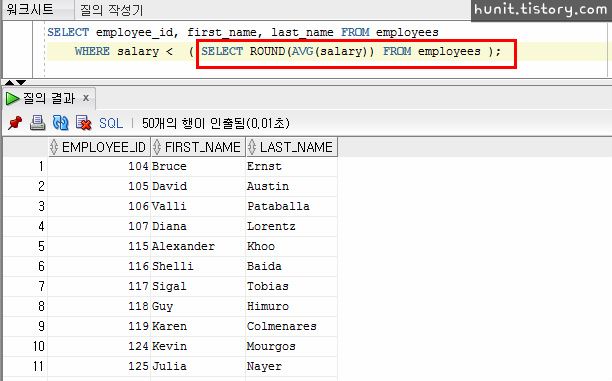This screenshot has width=612, height=381.
Task: Select employee ID cell 107
Action: [99, 226]
